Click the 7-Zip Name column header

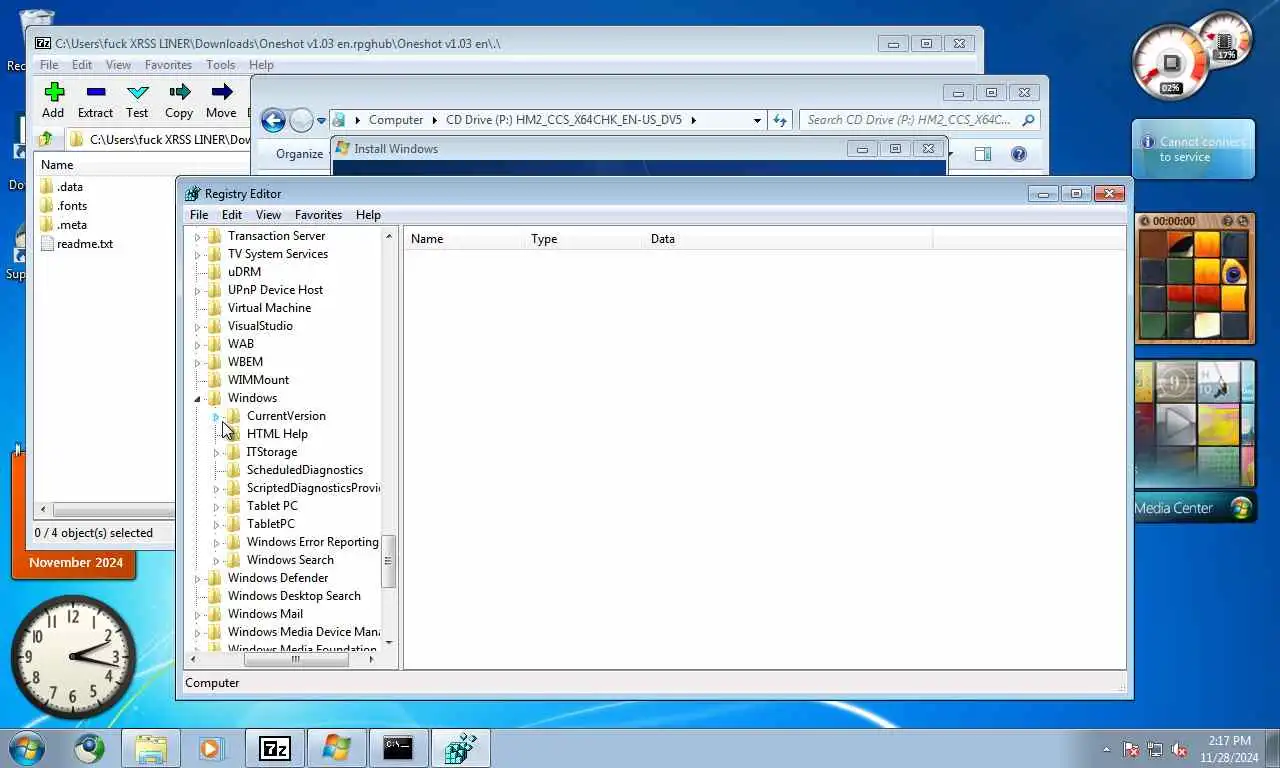(x=105, y=165)
